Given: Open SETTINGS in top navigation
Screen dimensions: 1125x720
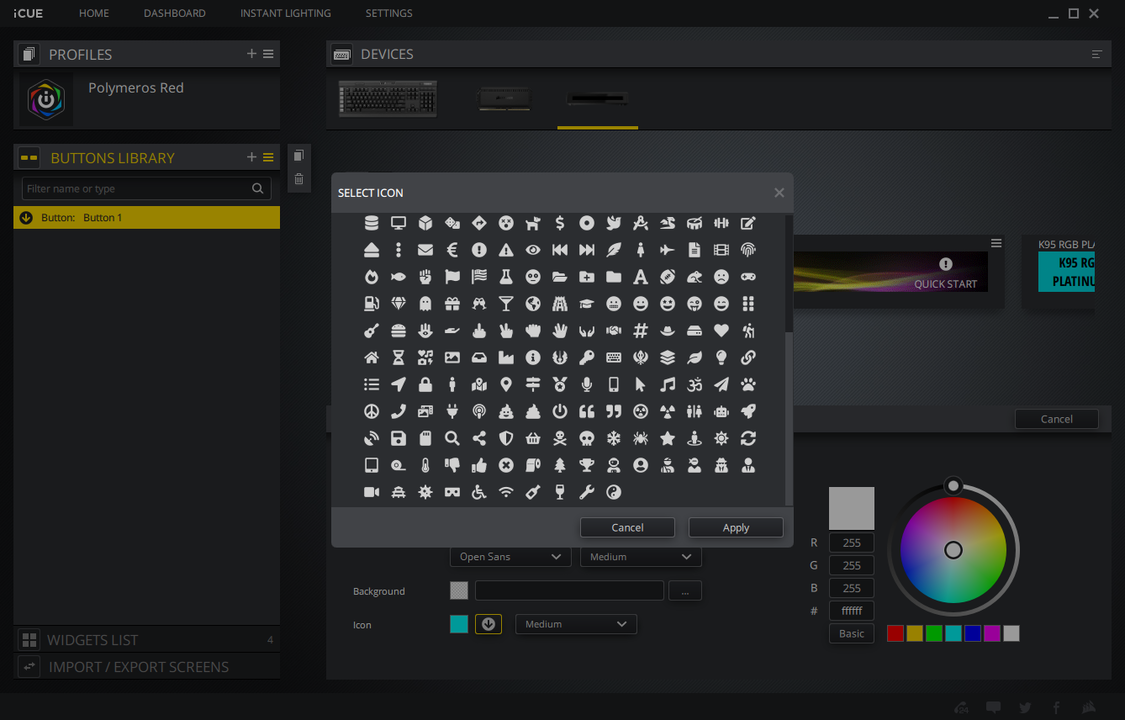Looking at the screenshot, I should pyautogui.click(x=389, y=13).
